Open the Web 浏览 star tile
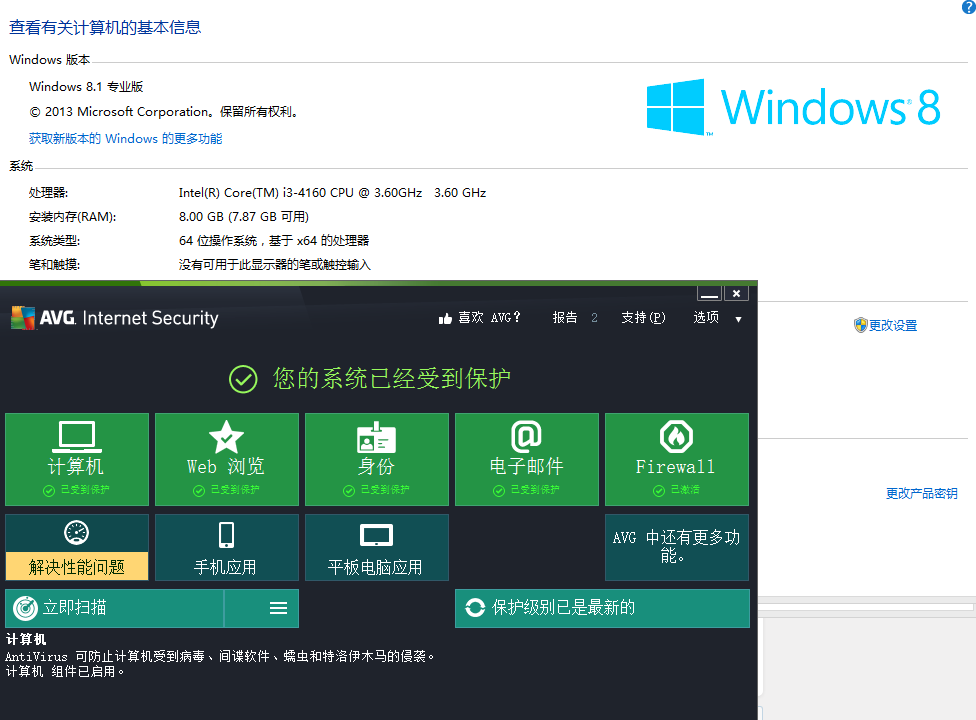Image resolution: width=976 pixels, height=720 pixels. coord(227,459)
